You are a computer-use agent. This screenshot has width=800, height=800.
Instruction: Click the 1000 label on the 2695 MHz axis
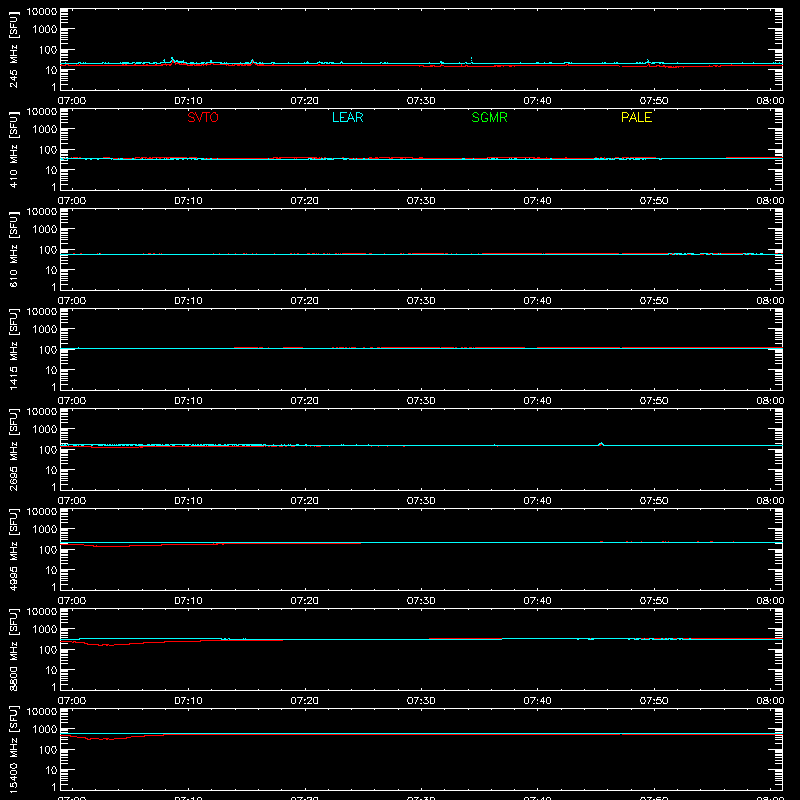coord(45,430)
